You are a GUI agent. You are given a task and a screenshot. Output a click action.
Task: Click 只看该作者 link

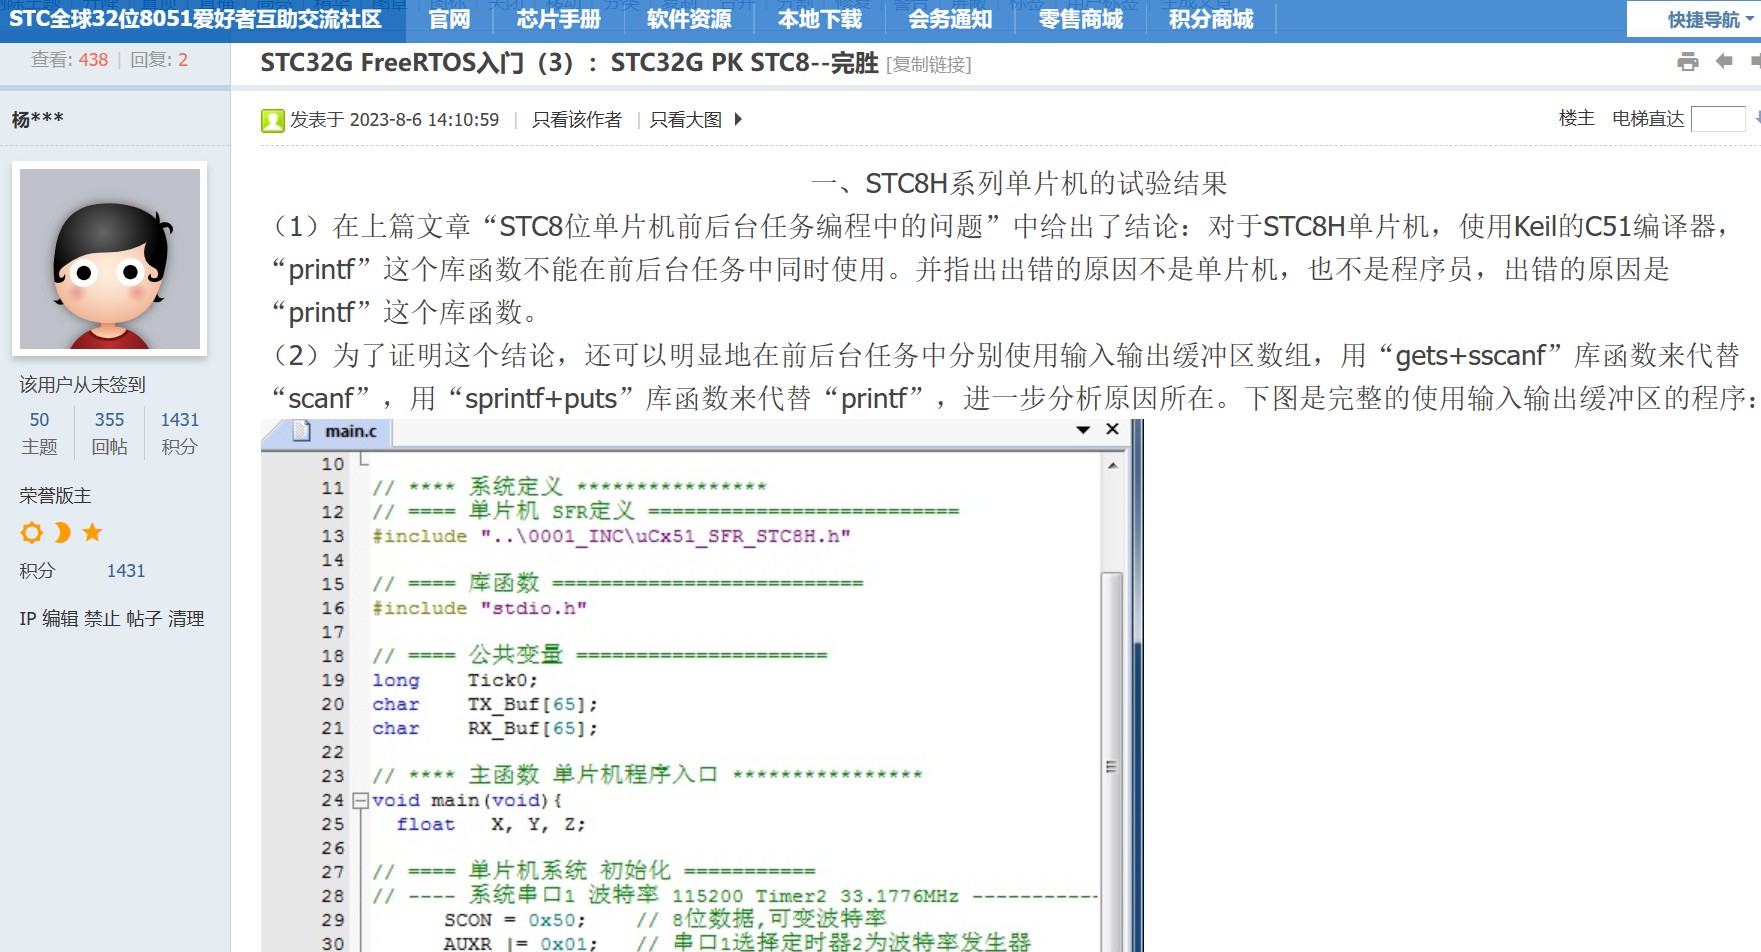click(x=577, y=120)
